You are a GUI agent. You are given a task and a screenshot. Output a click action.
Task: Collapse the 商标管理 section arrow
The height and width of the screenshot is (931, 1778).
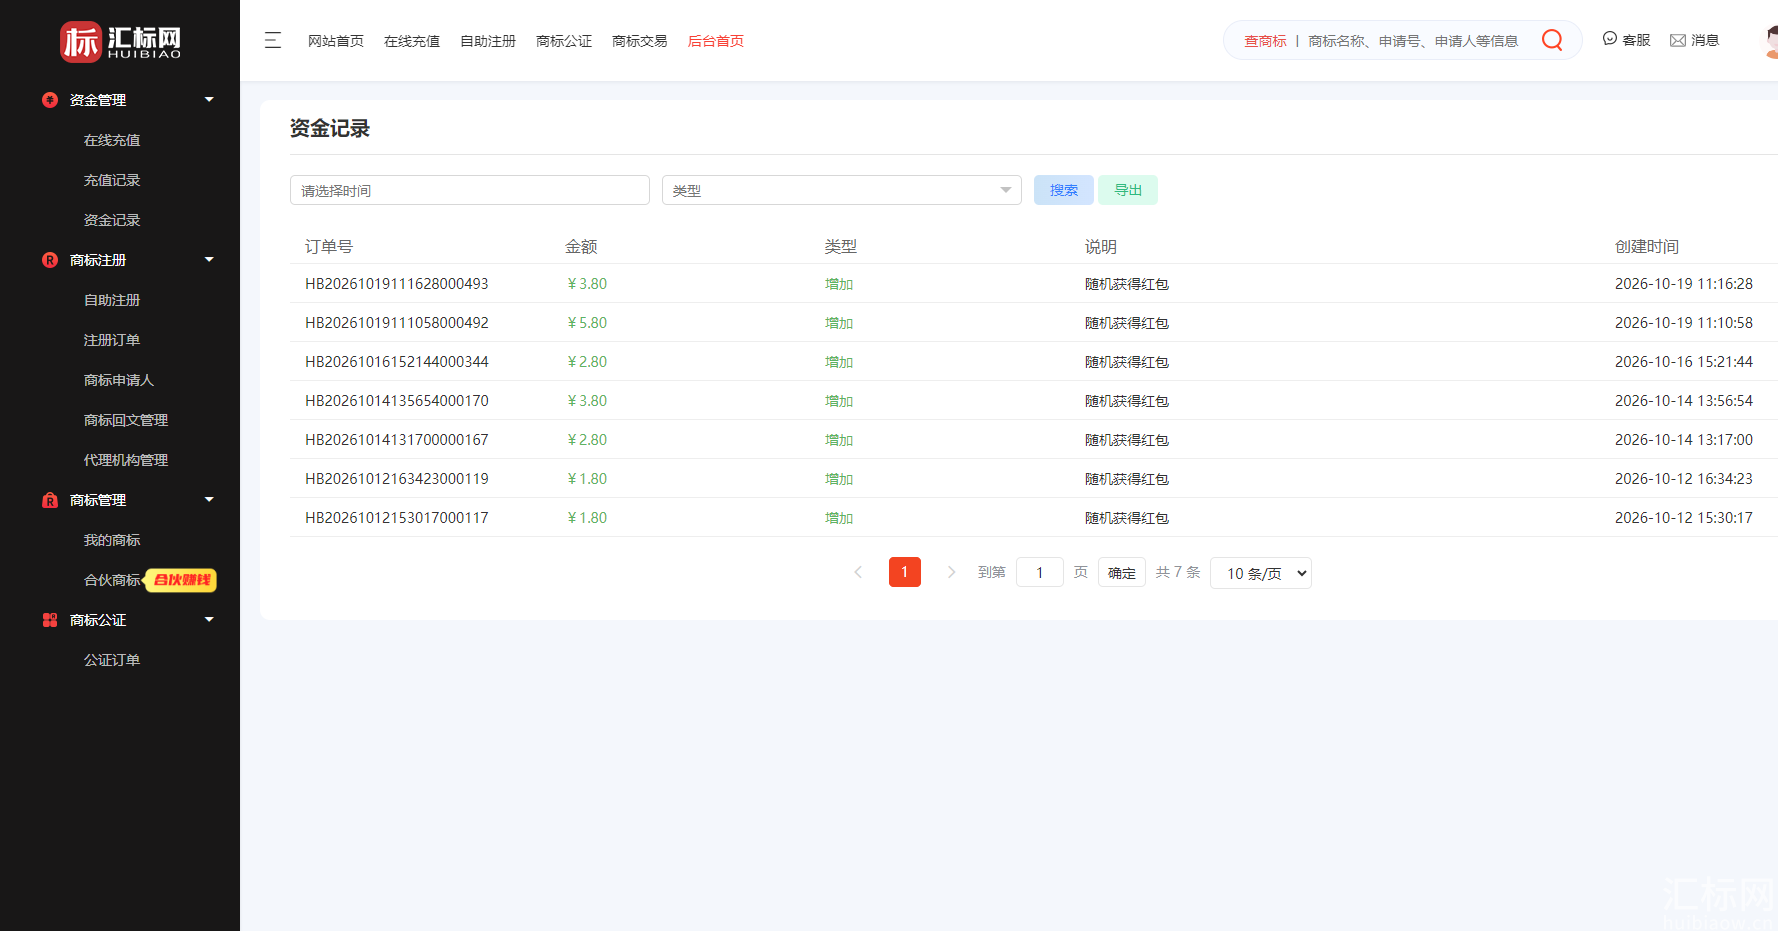[209, 500]
